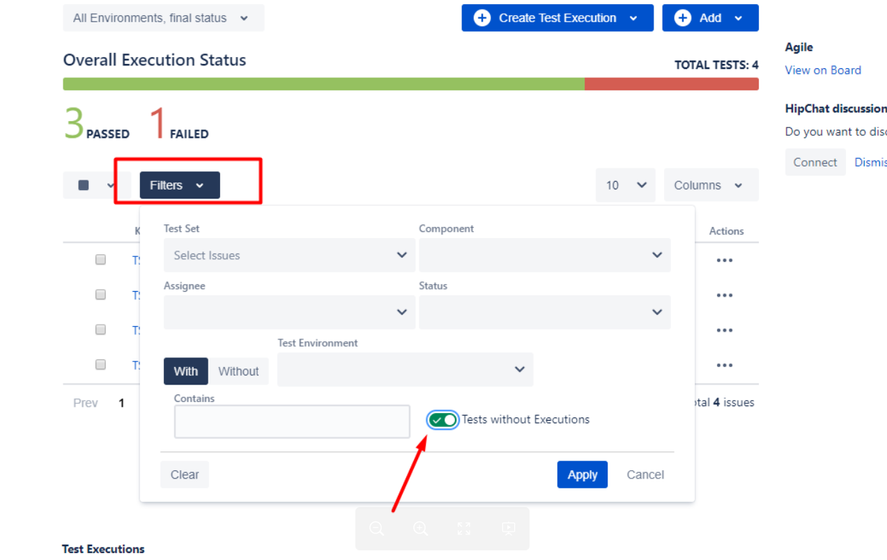Click the zoom in magnifier icon
887x560 pixels.
[x=420, y=529]
